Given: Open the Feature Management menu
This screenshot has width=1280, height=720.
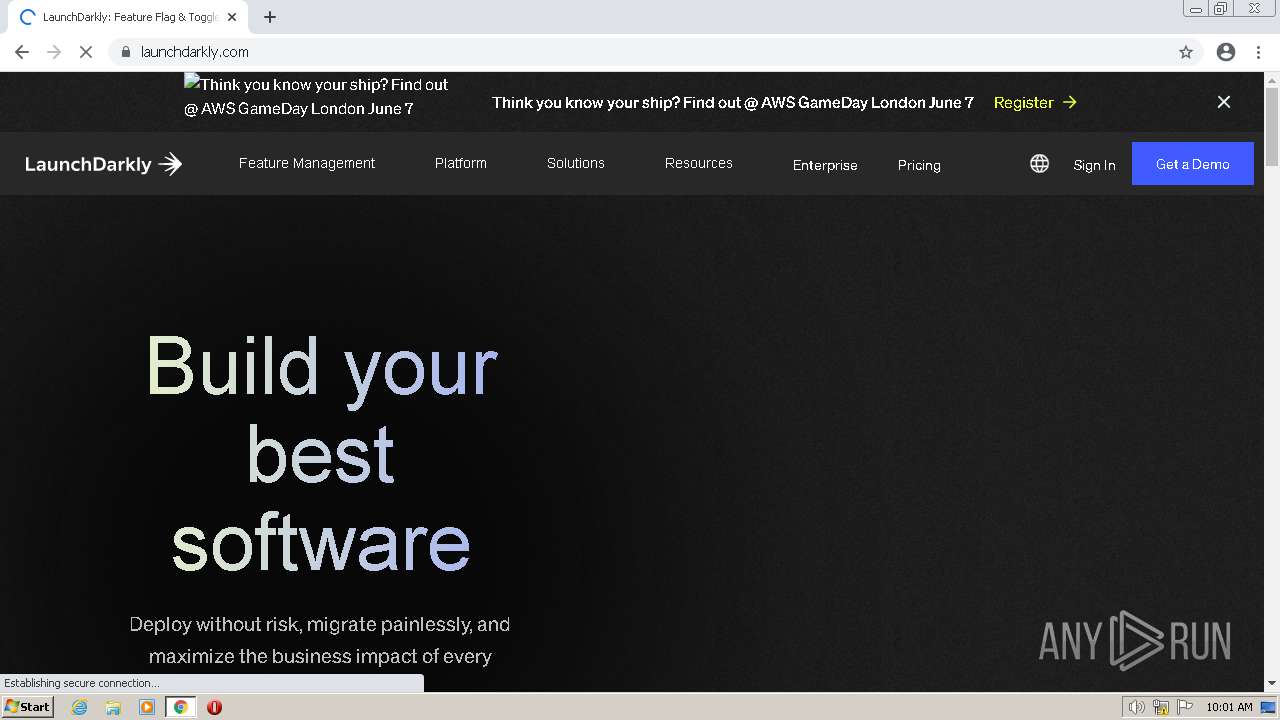Looking at the screenshot, I should 307,163.
